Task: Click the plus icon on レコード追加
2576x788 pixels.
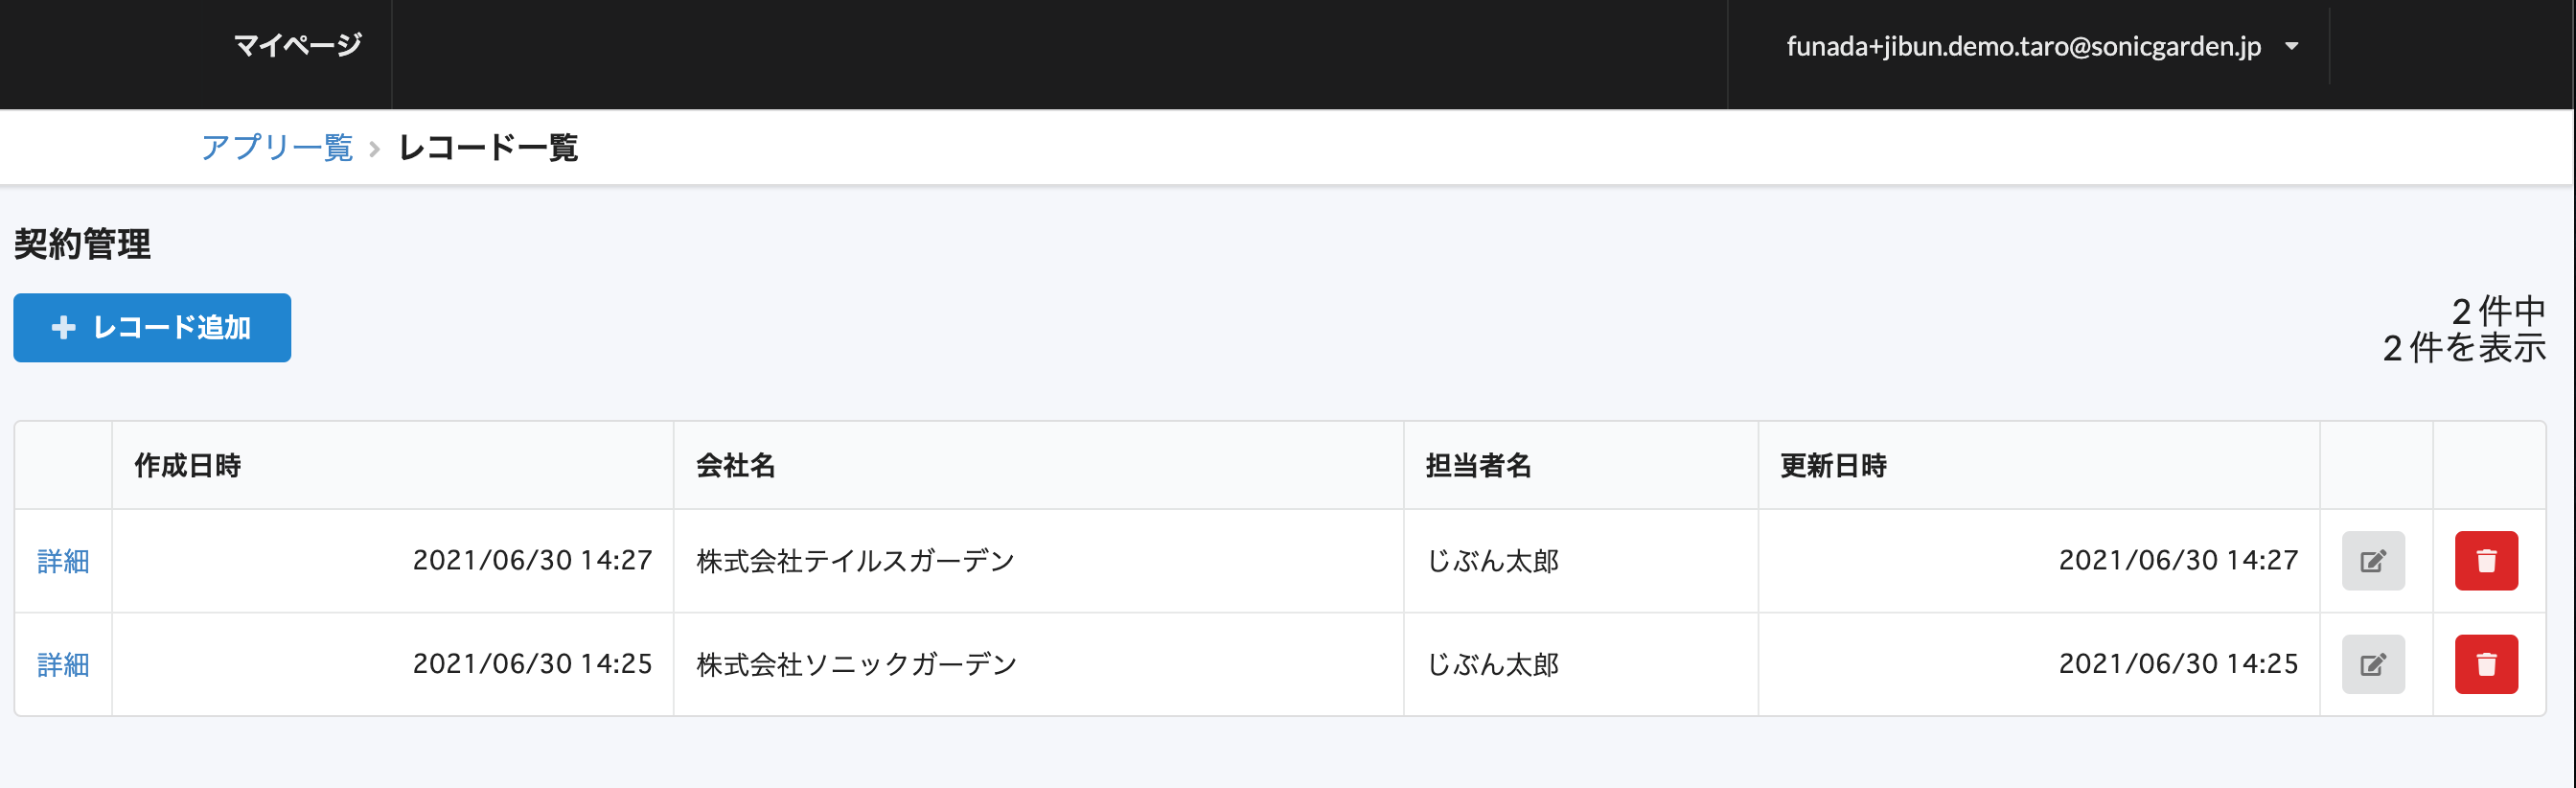Action: [64, 328]
